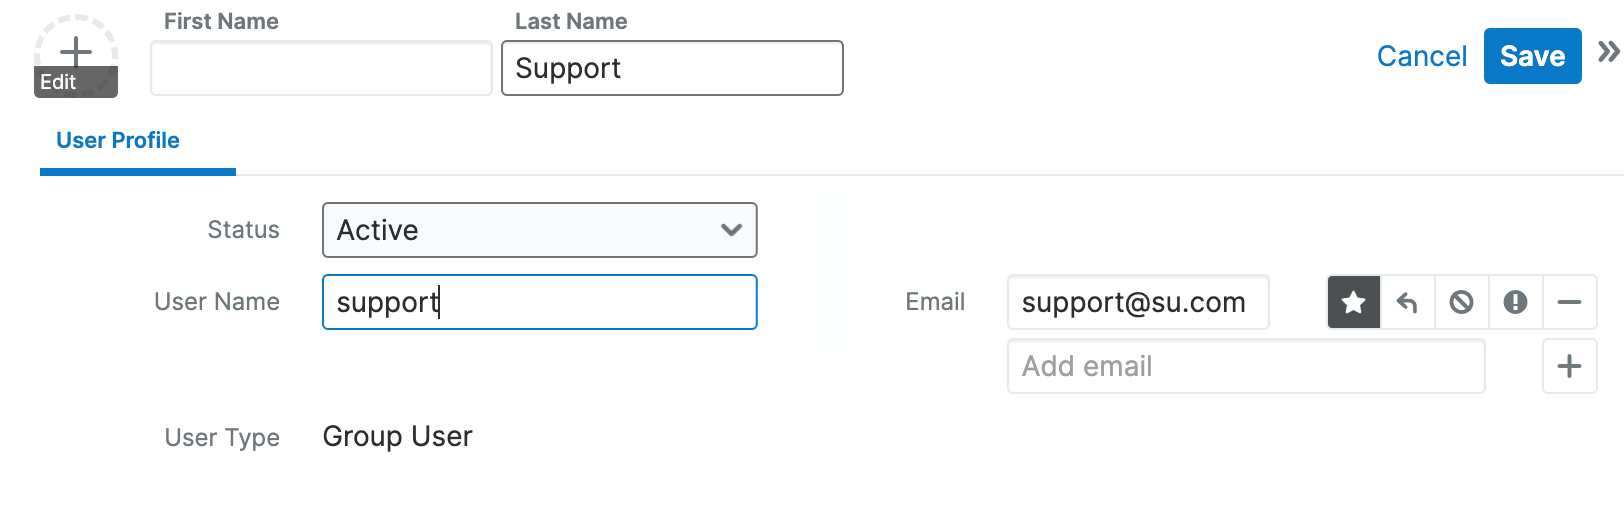
Task: Expand the side panel with double chevron
Action: [1608, 52]
